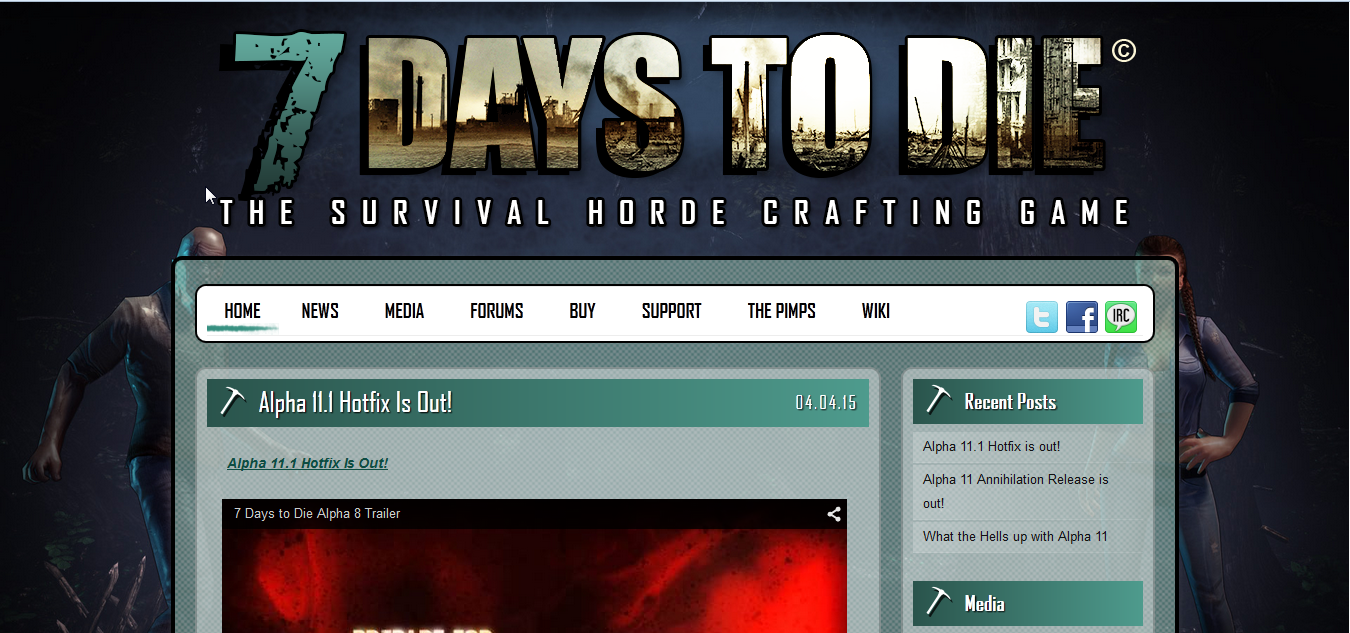Image resolution: width=1350 pixels, height=633 pixels.
Task: Open the Facebook social icon
Action: tap(1081, 317)
